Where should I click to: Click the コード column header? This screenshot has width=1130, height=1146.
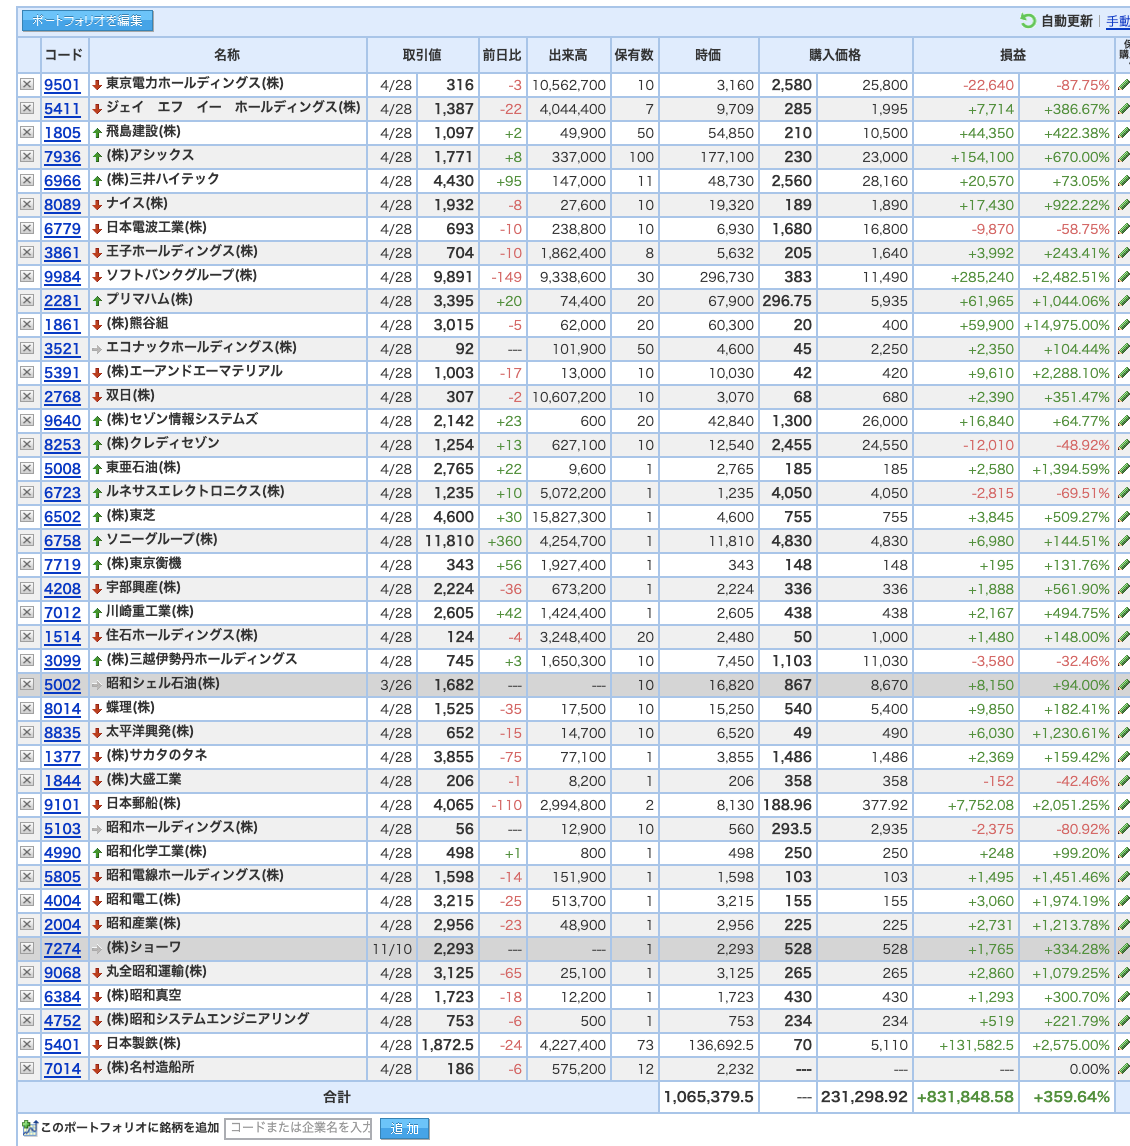coord(64,55)
